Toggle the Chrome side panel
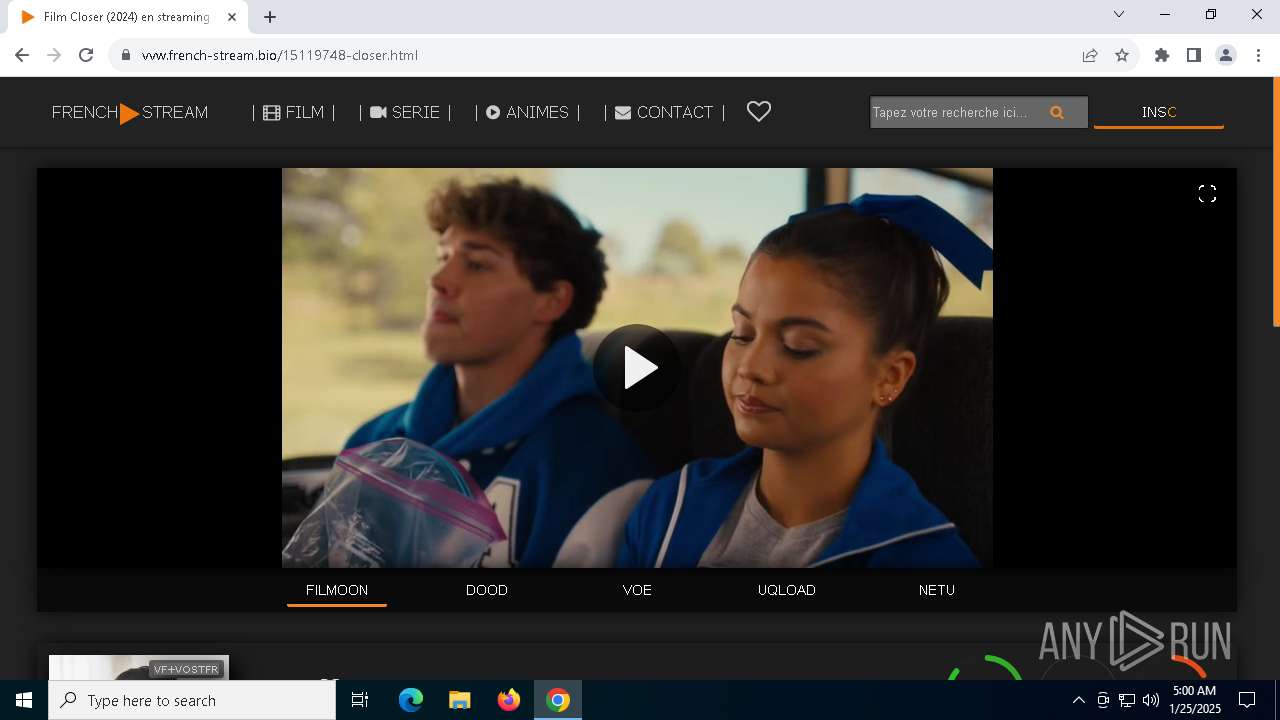This screenshot has width=1280, height=720. [x=1194, y=55]
